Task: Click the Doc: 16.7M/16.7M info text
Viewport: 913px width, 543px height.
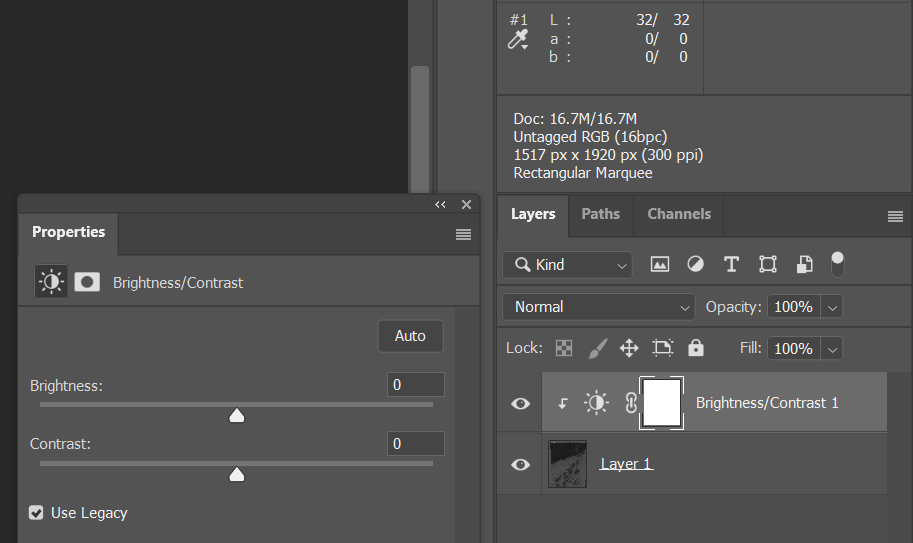Action: pyautogui.click(x=575, y=119)
